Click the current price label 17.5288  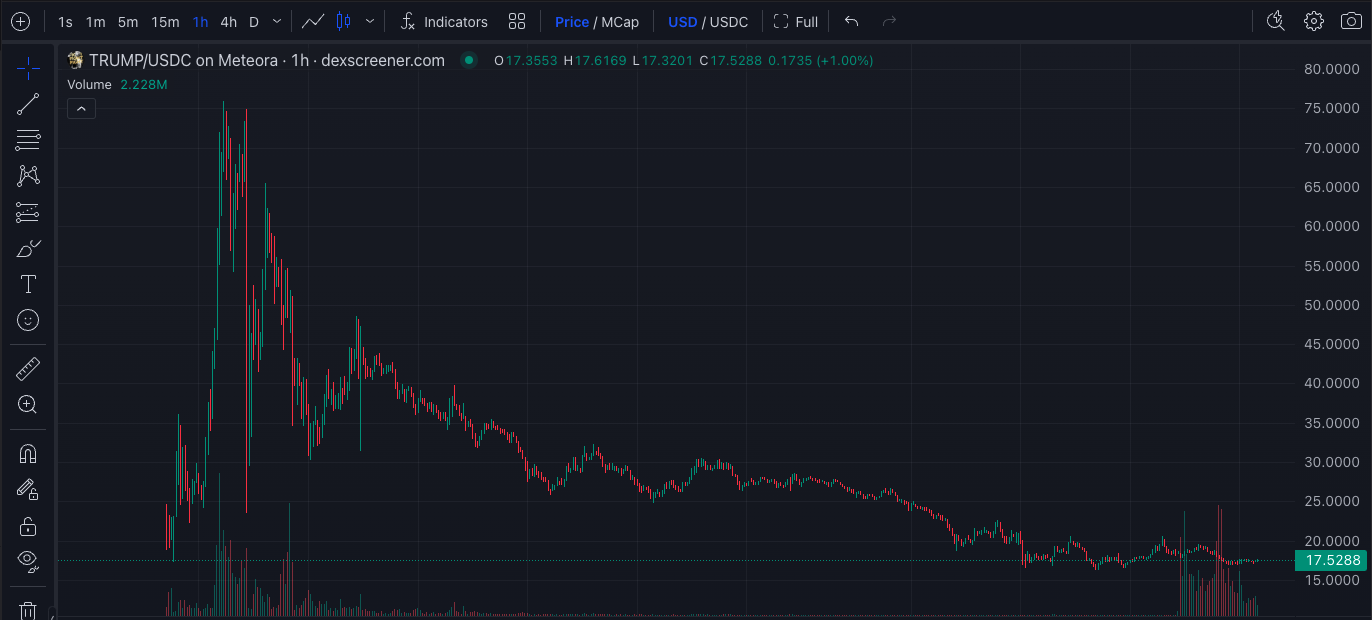pos(1333,560)
